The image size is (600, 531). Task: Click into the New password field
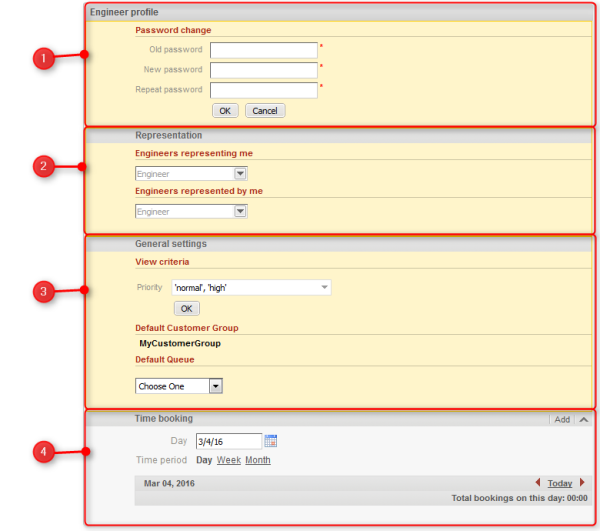263,70
